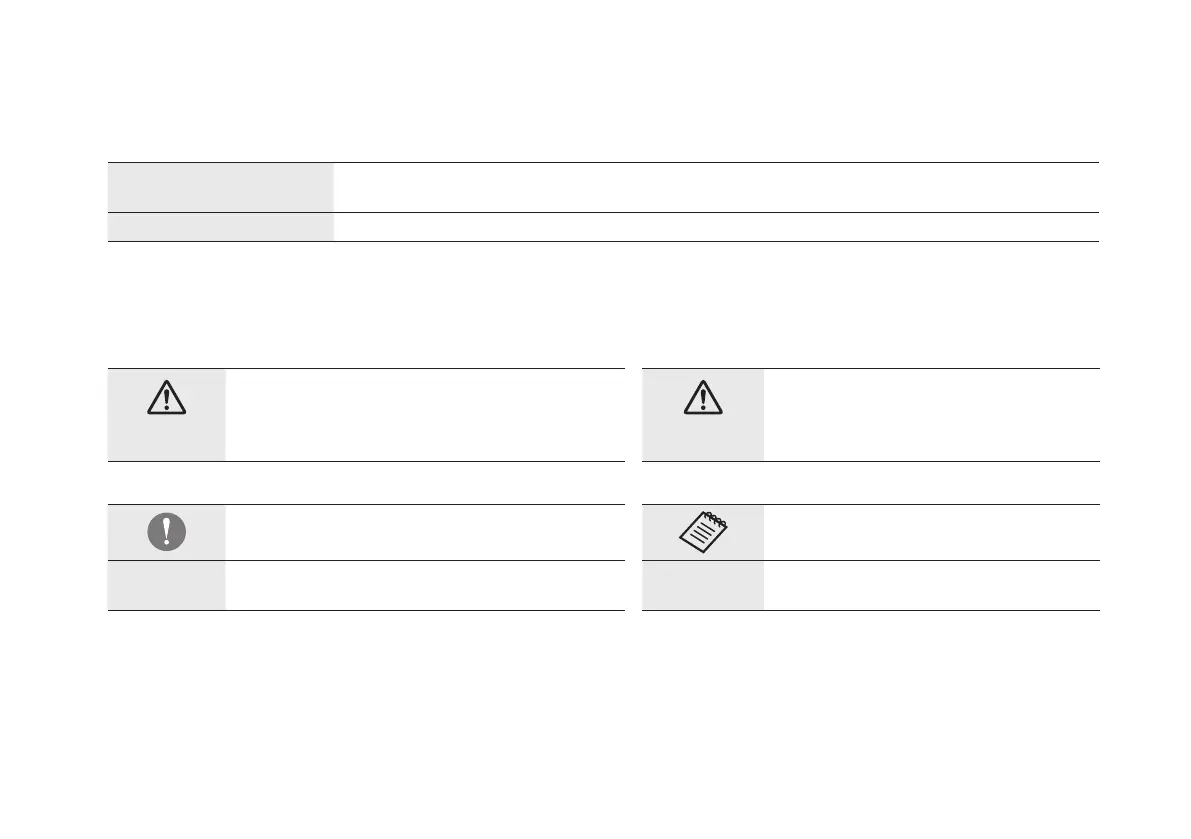Screen dimensions: 1191x839
Task: Click the wide white cell in top table's first row
Action: (x=716, y=187)
